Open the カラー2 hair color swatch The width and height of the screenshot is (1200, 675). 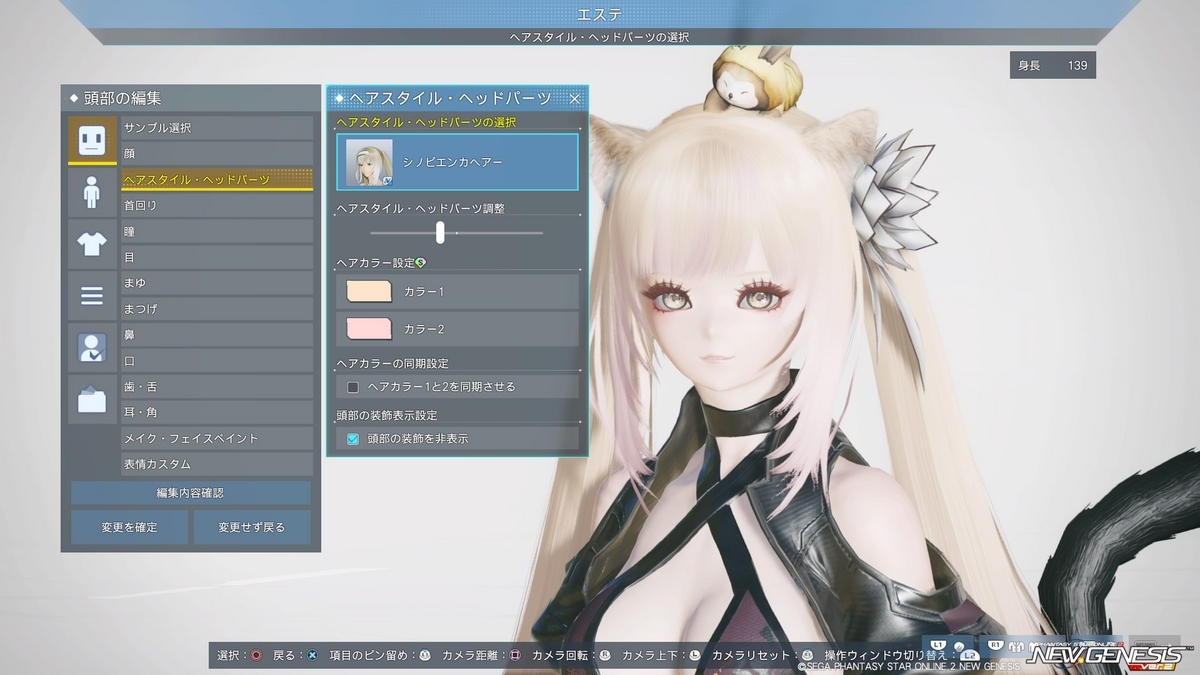[368, 328]
